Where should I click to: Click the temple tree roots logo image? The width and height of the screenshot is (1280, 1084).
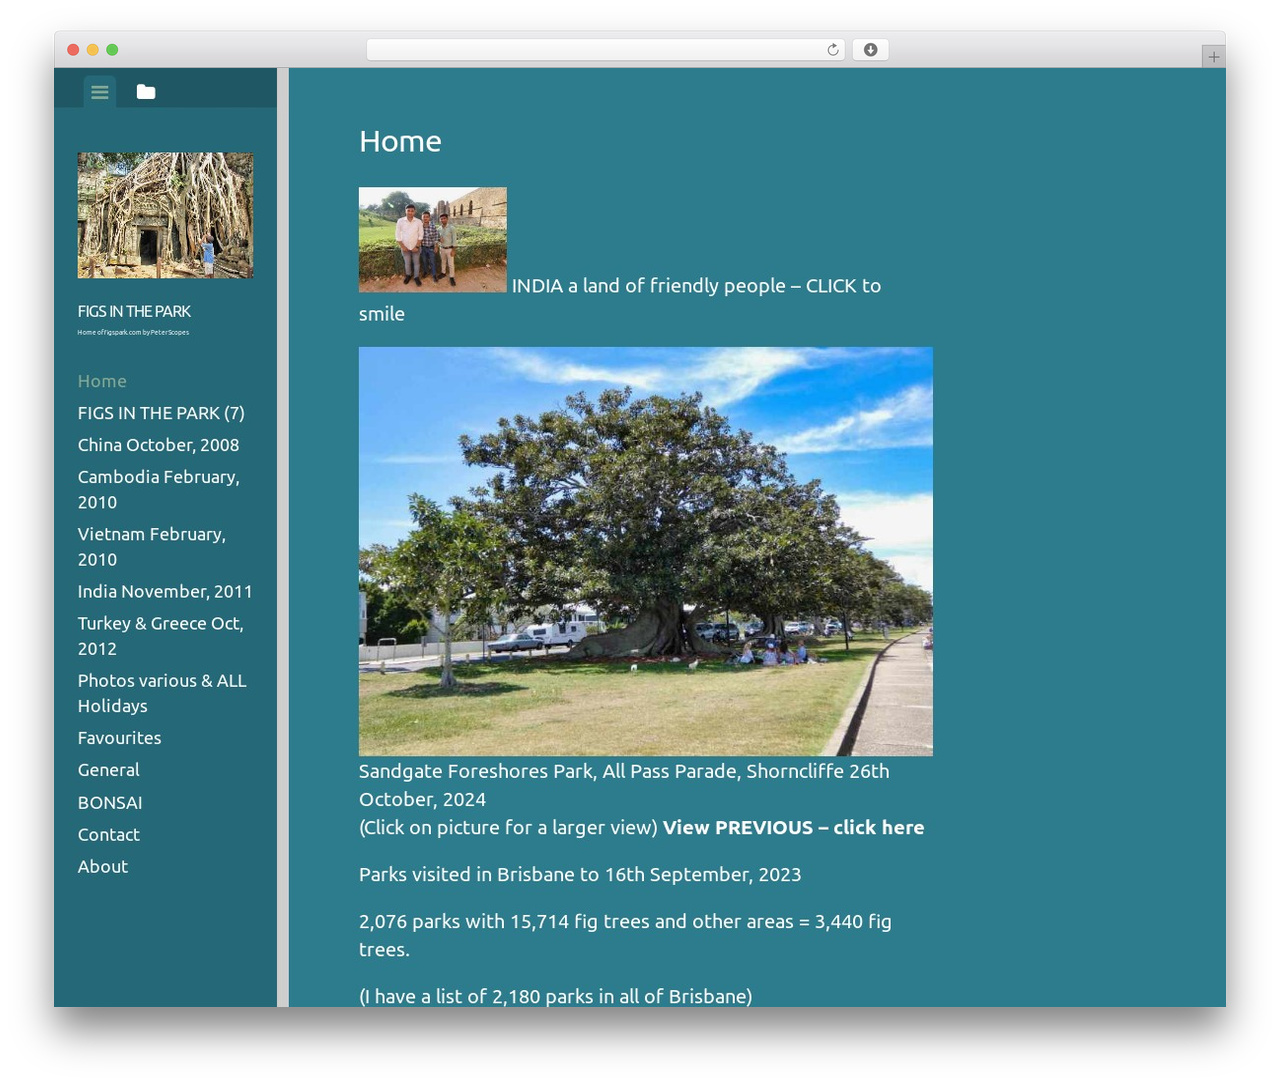[x=165, y=215]
